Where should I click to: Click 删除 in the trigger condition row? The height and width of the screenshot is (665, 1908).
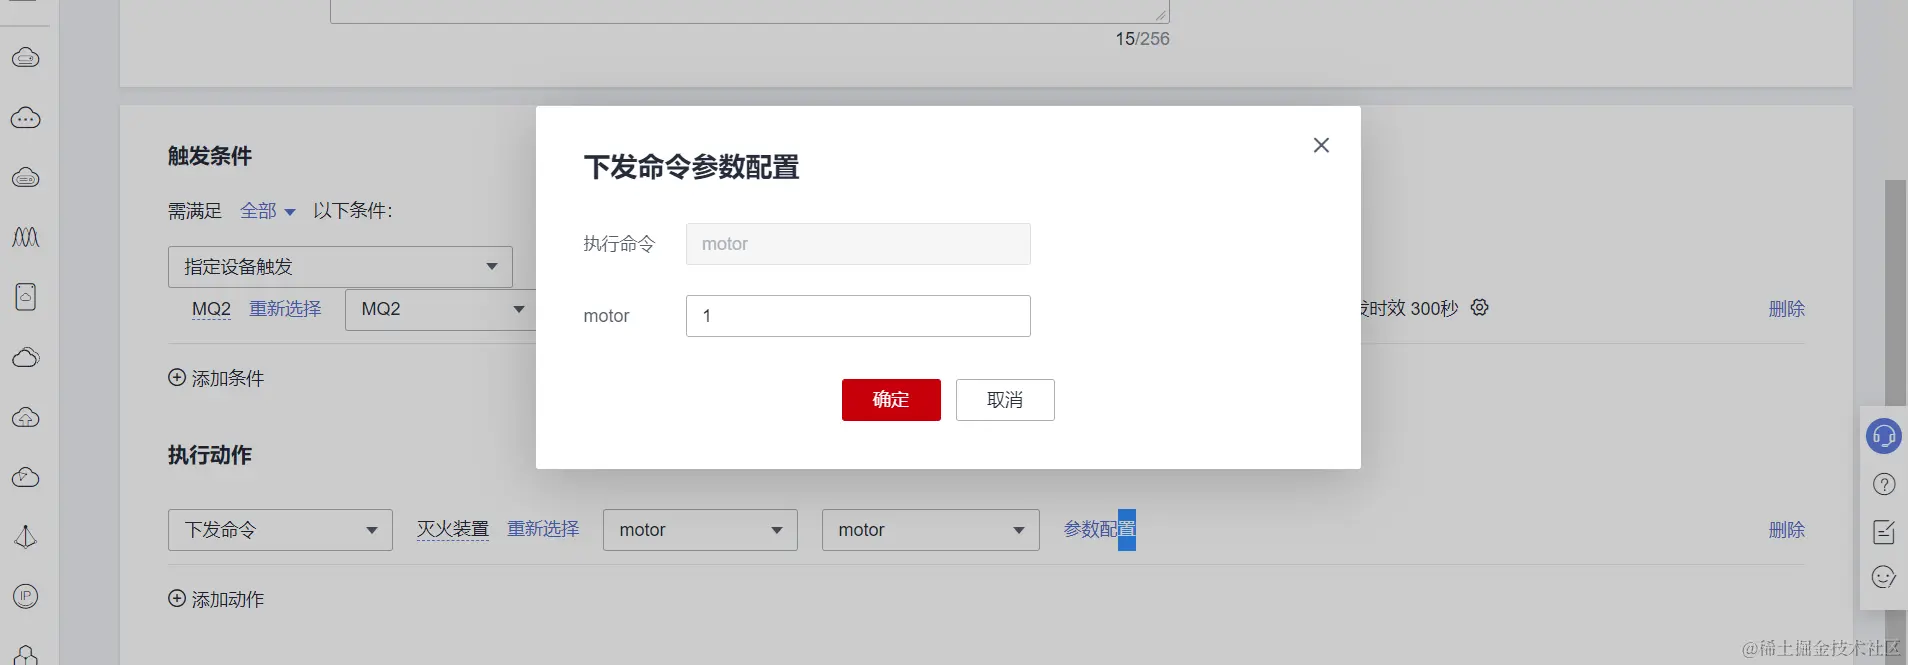1787,309
